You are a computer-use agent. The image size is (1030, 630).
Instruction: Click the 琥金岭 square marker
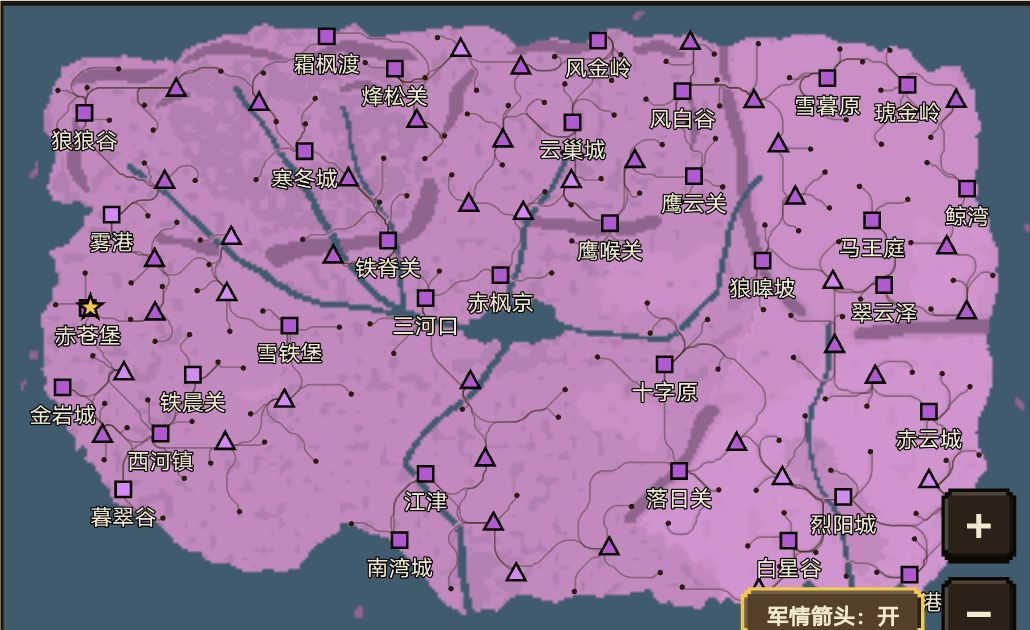tap(907, 85)
